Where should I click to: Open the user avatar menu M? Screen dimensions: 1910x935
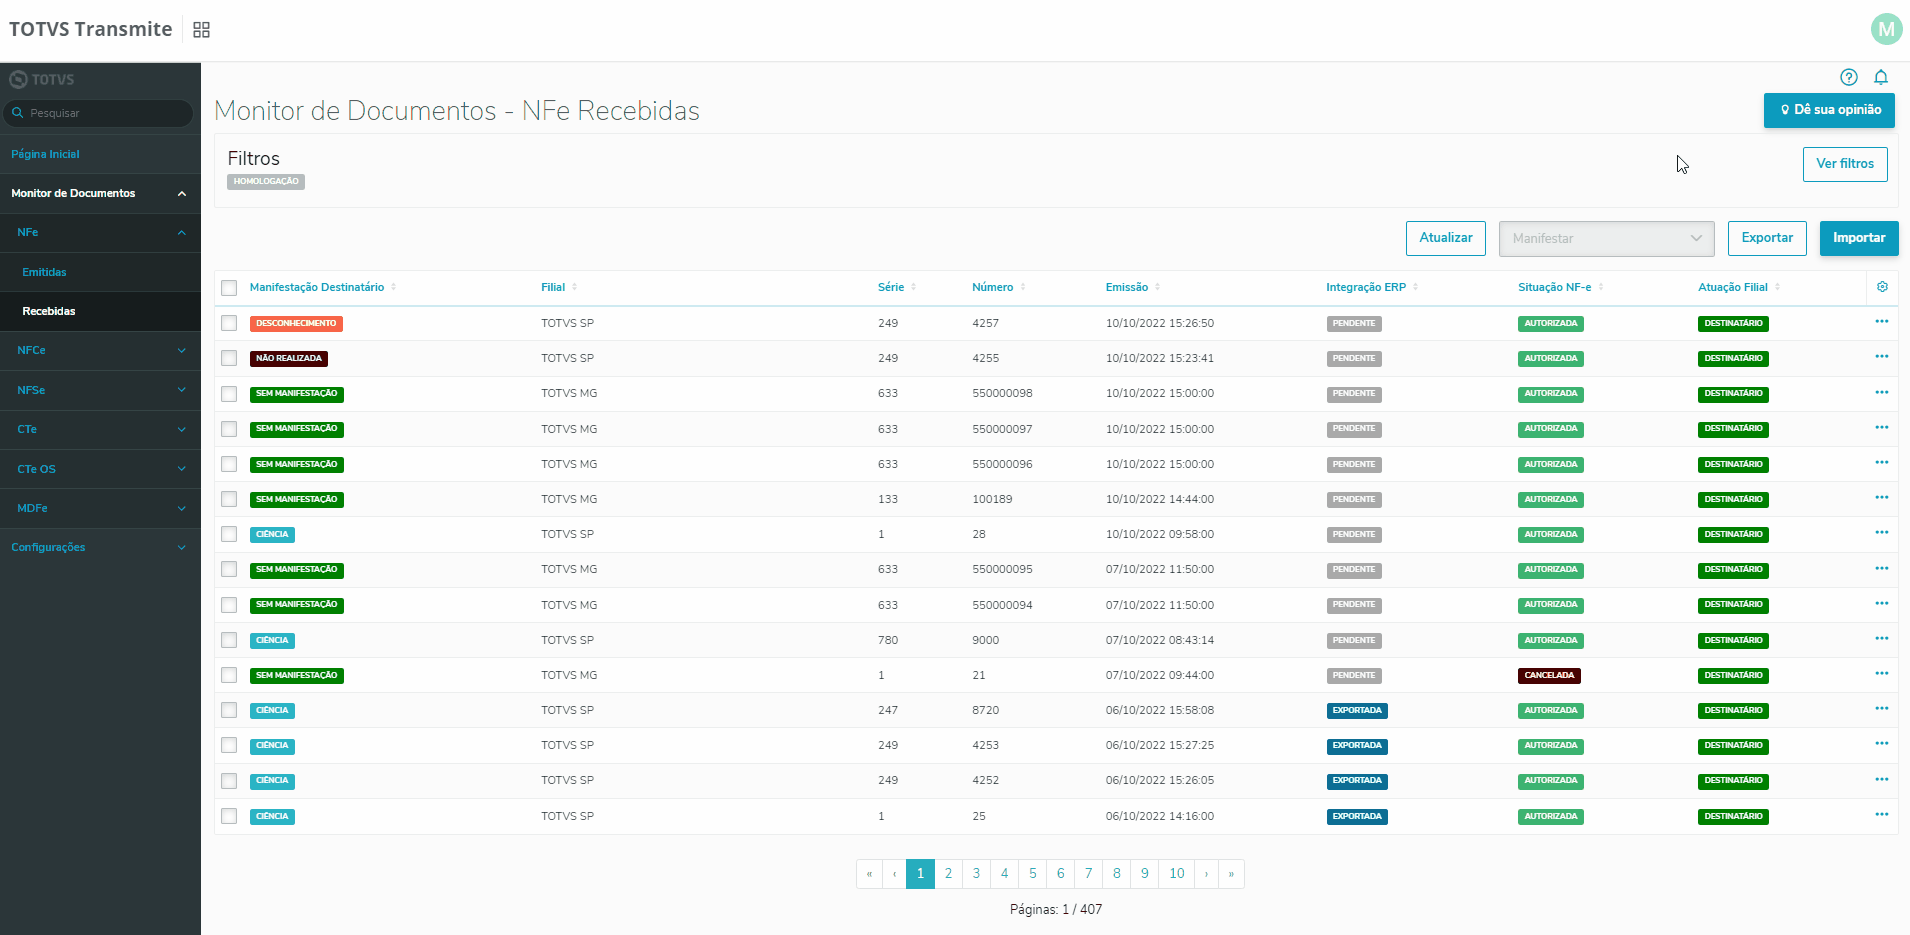tap(1886, 29)
